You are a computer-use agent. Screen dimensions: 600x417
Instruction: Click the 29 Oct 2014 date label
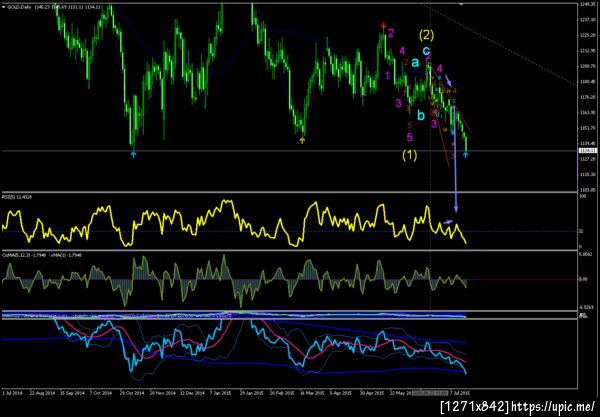click(x=131, y=393)
